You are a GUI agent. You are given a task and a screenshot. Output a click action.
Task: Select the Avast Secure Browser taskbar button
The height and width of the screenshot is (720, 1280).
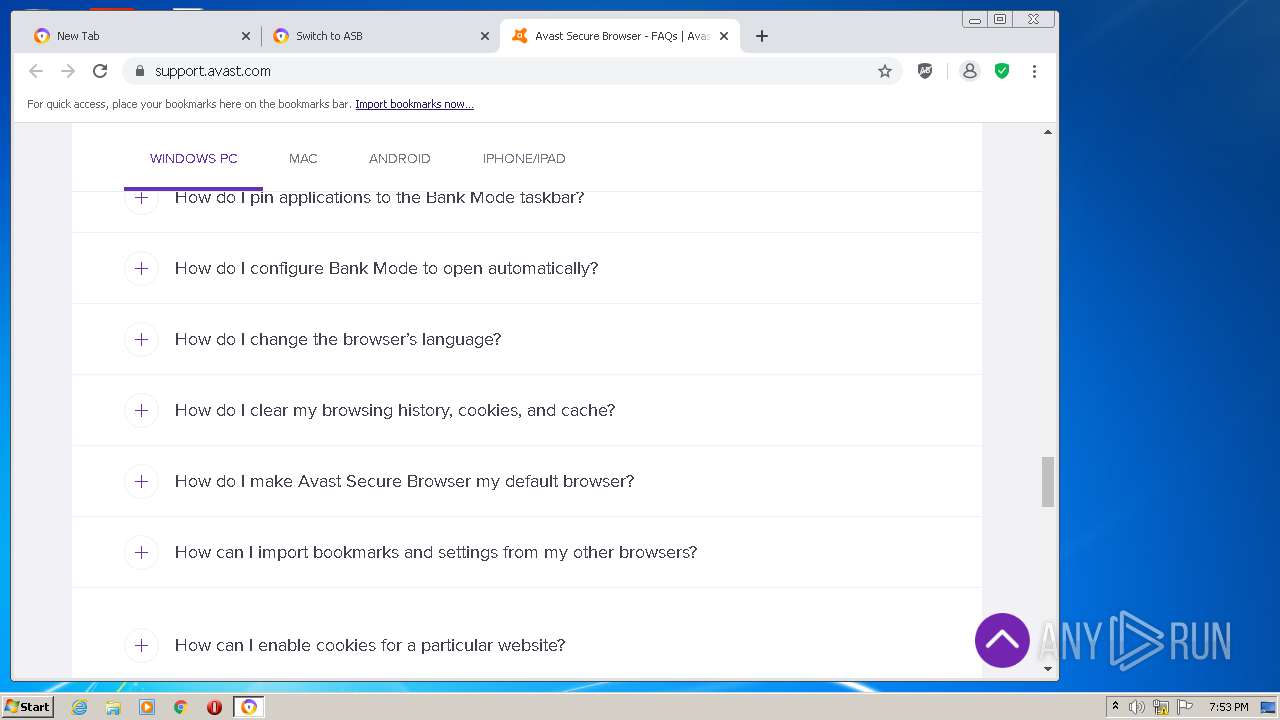pos(249,707)
